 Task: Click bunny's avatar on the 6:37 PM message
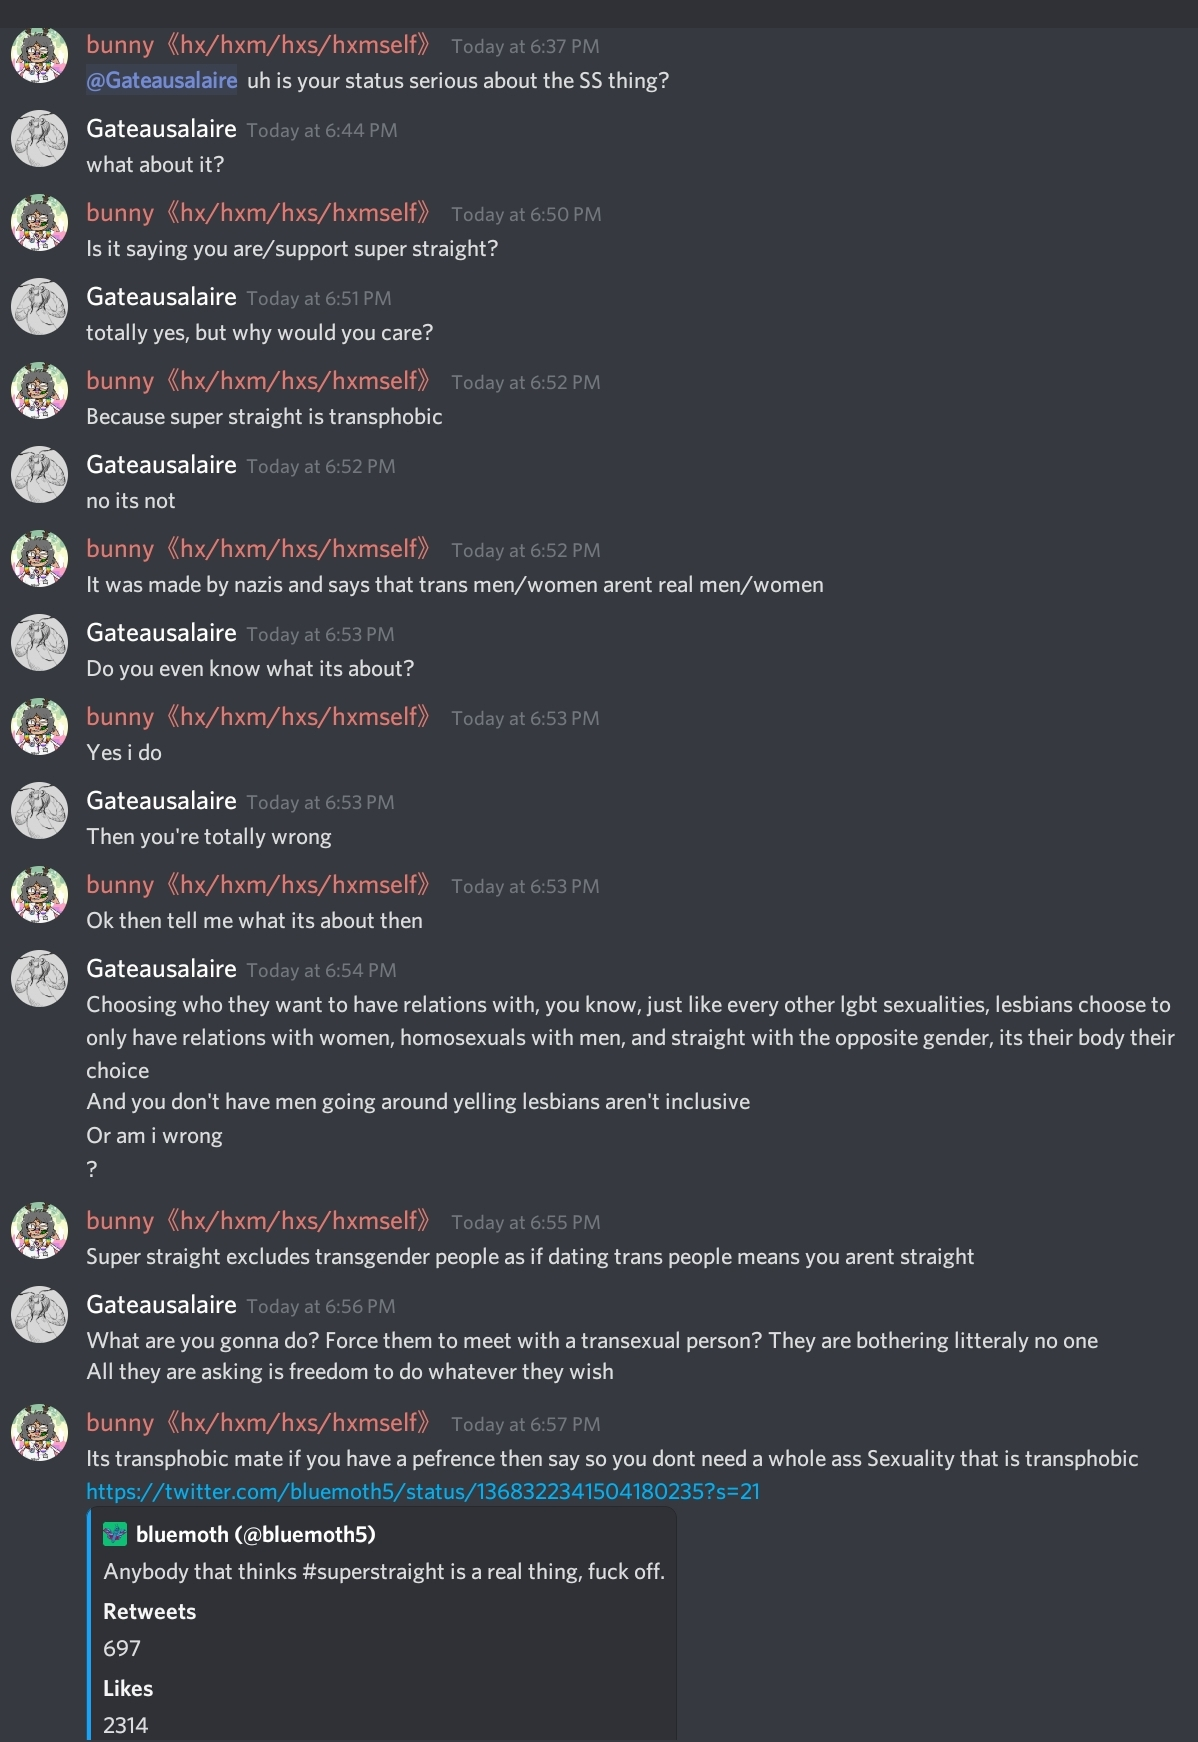click(x=39, y=55)
